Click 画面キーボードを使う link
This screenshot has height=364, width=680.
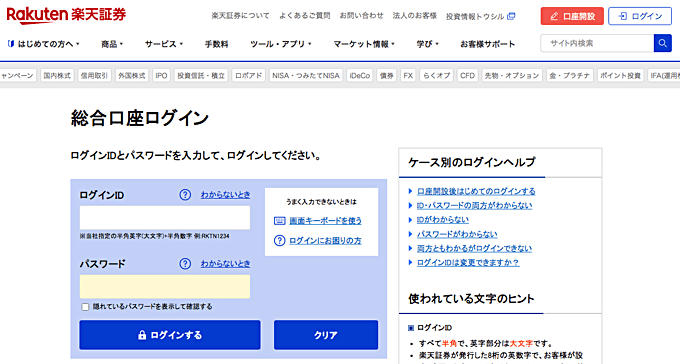point(325,221)
